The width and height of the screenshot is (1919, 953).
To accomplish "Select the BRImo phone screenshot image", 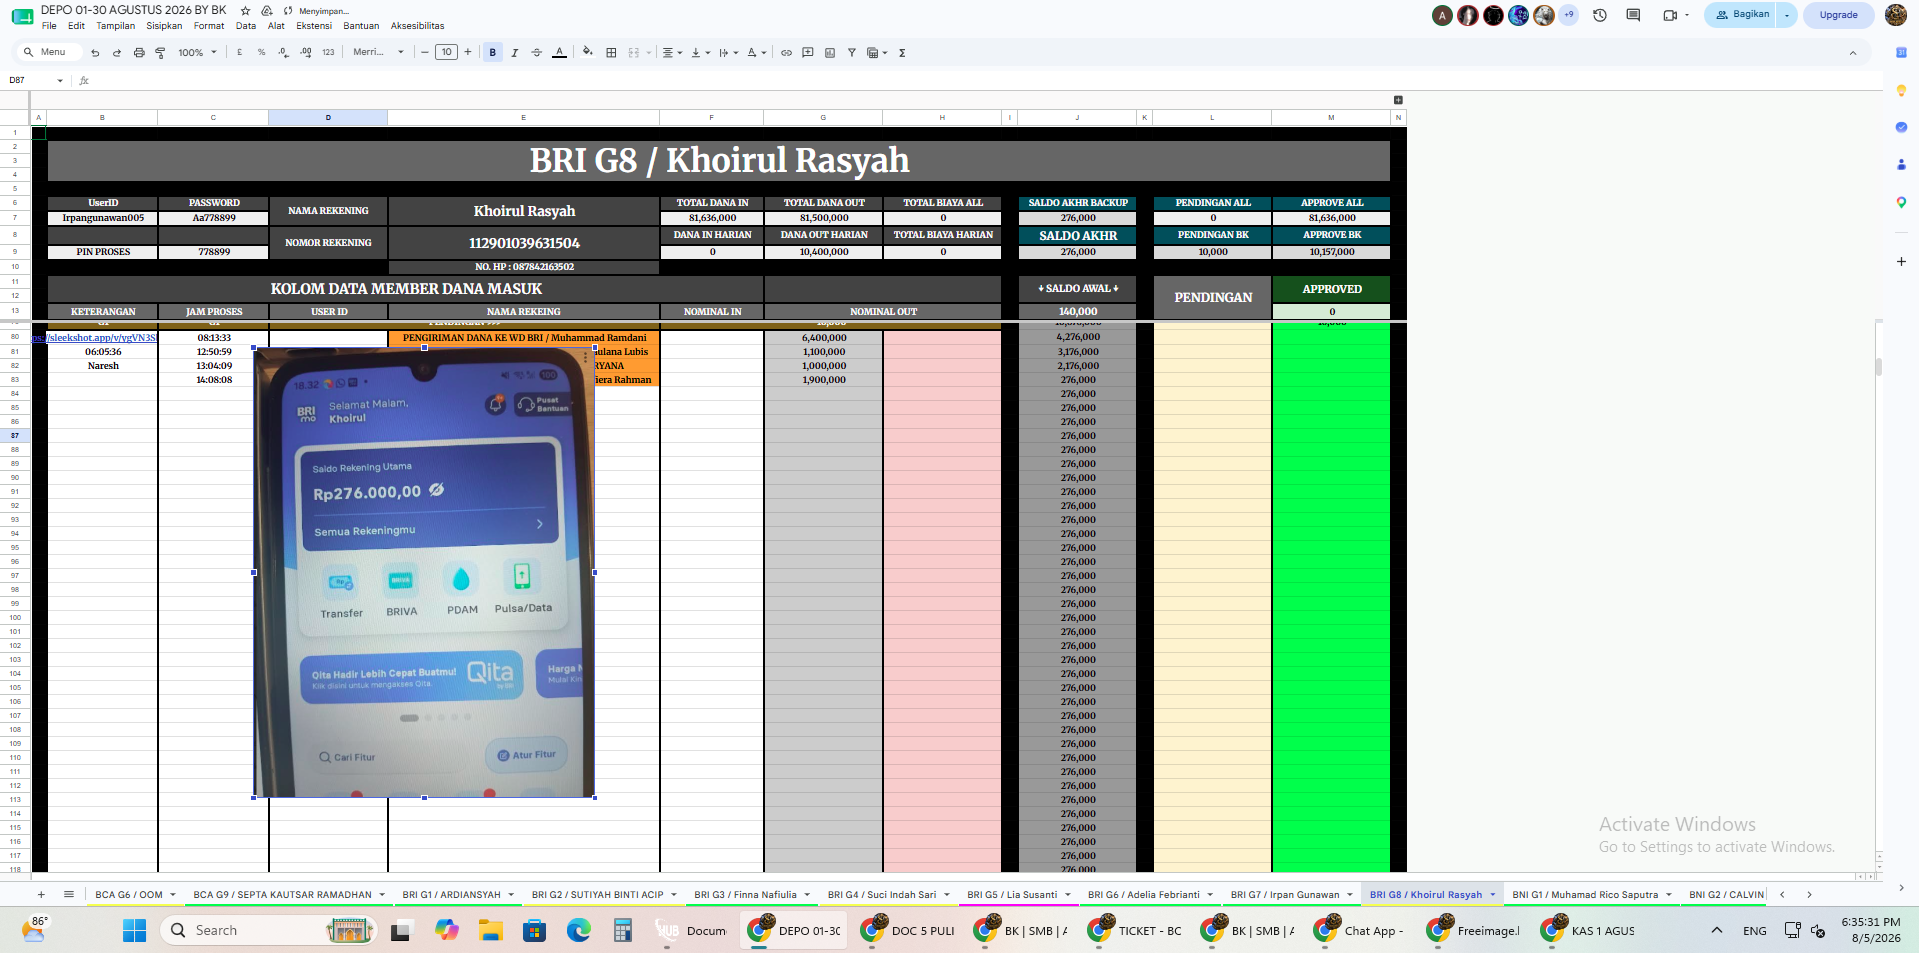I will (x=424, y=573).
